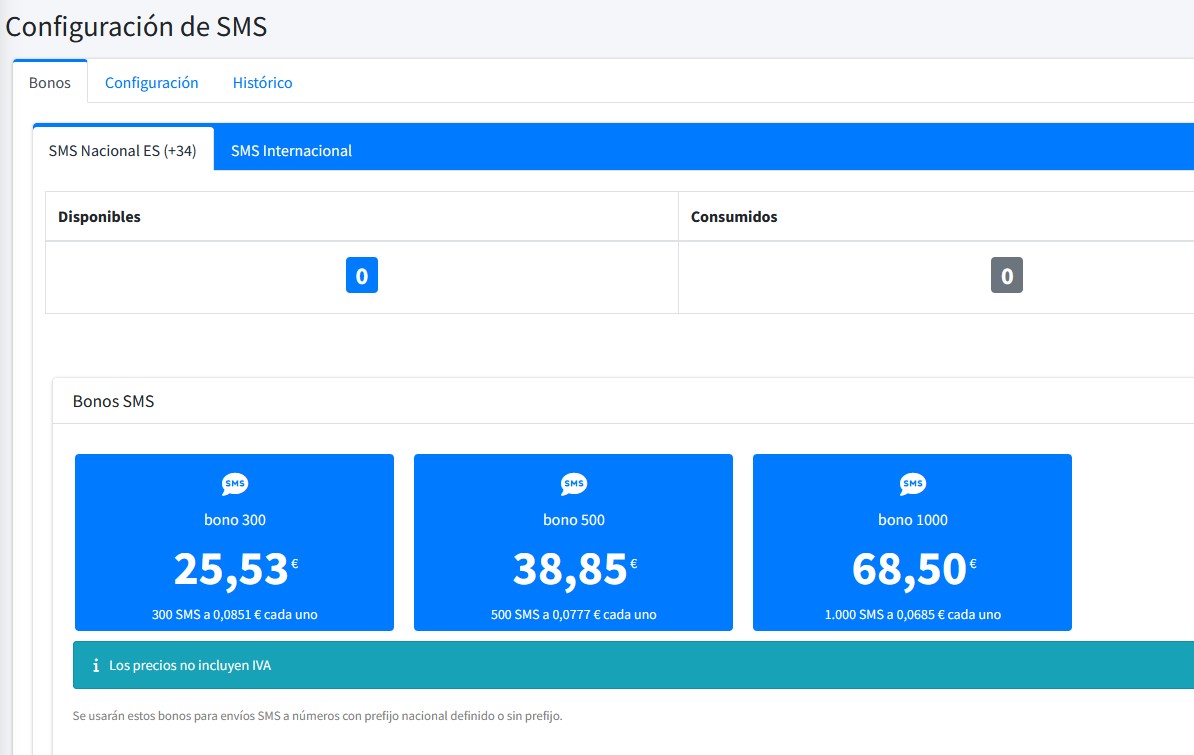The height and width of the screenshot is (755, 1194).
Task: Click the "bono 1000" label
Action: (x=912, y=520)
